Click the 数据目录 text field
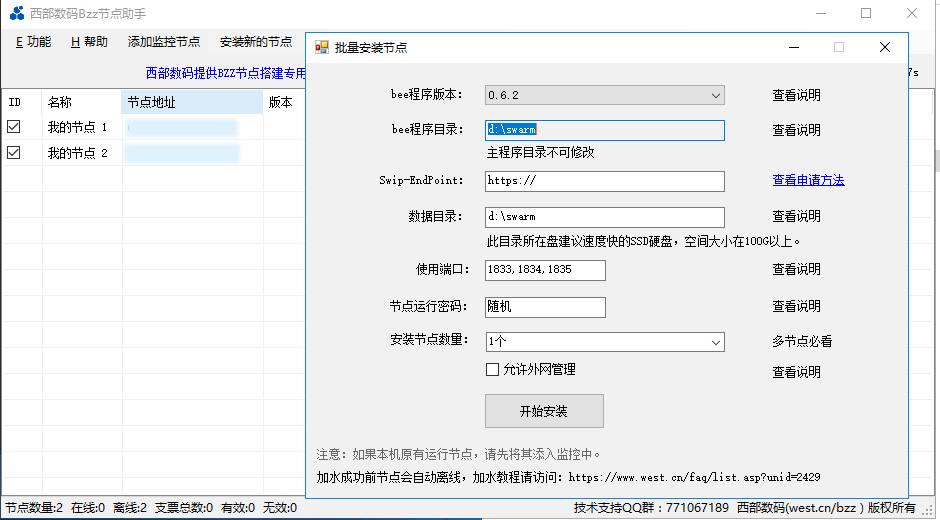 tap(604, 217)
